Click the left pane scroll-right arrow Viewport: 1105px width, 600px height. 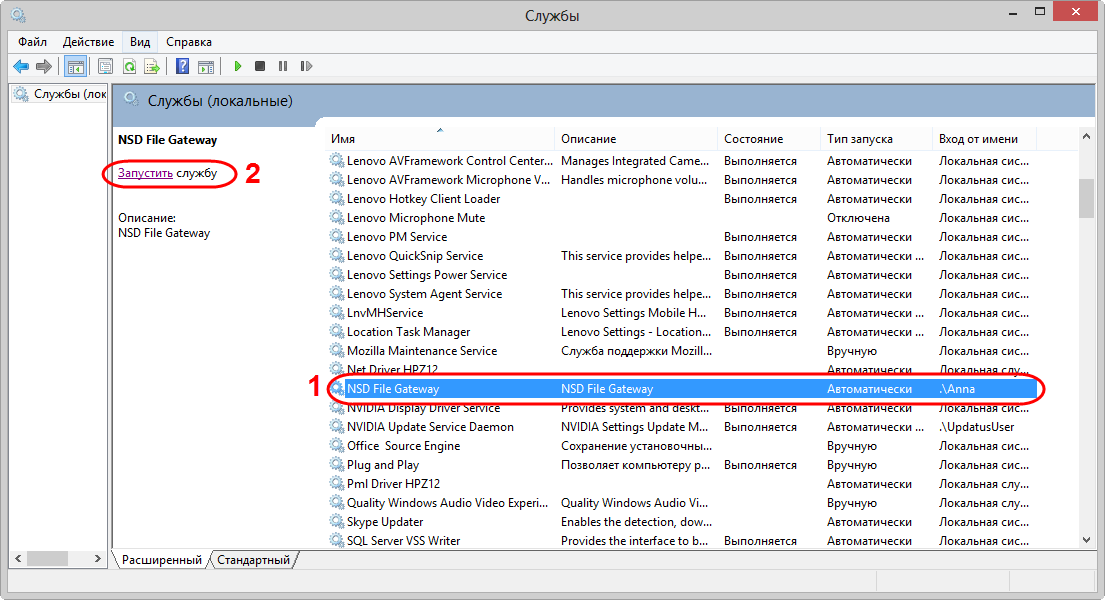(x=97, y=558)
